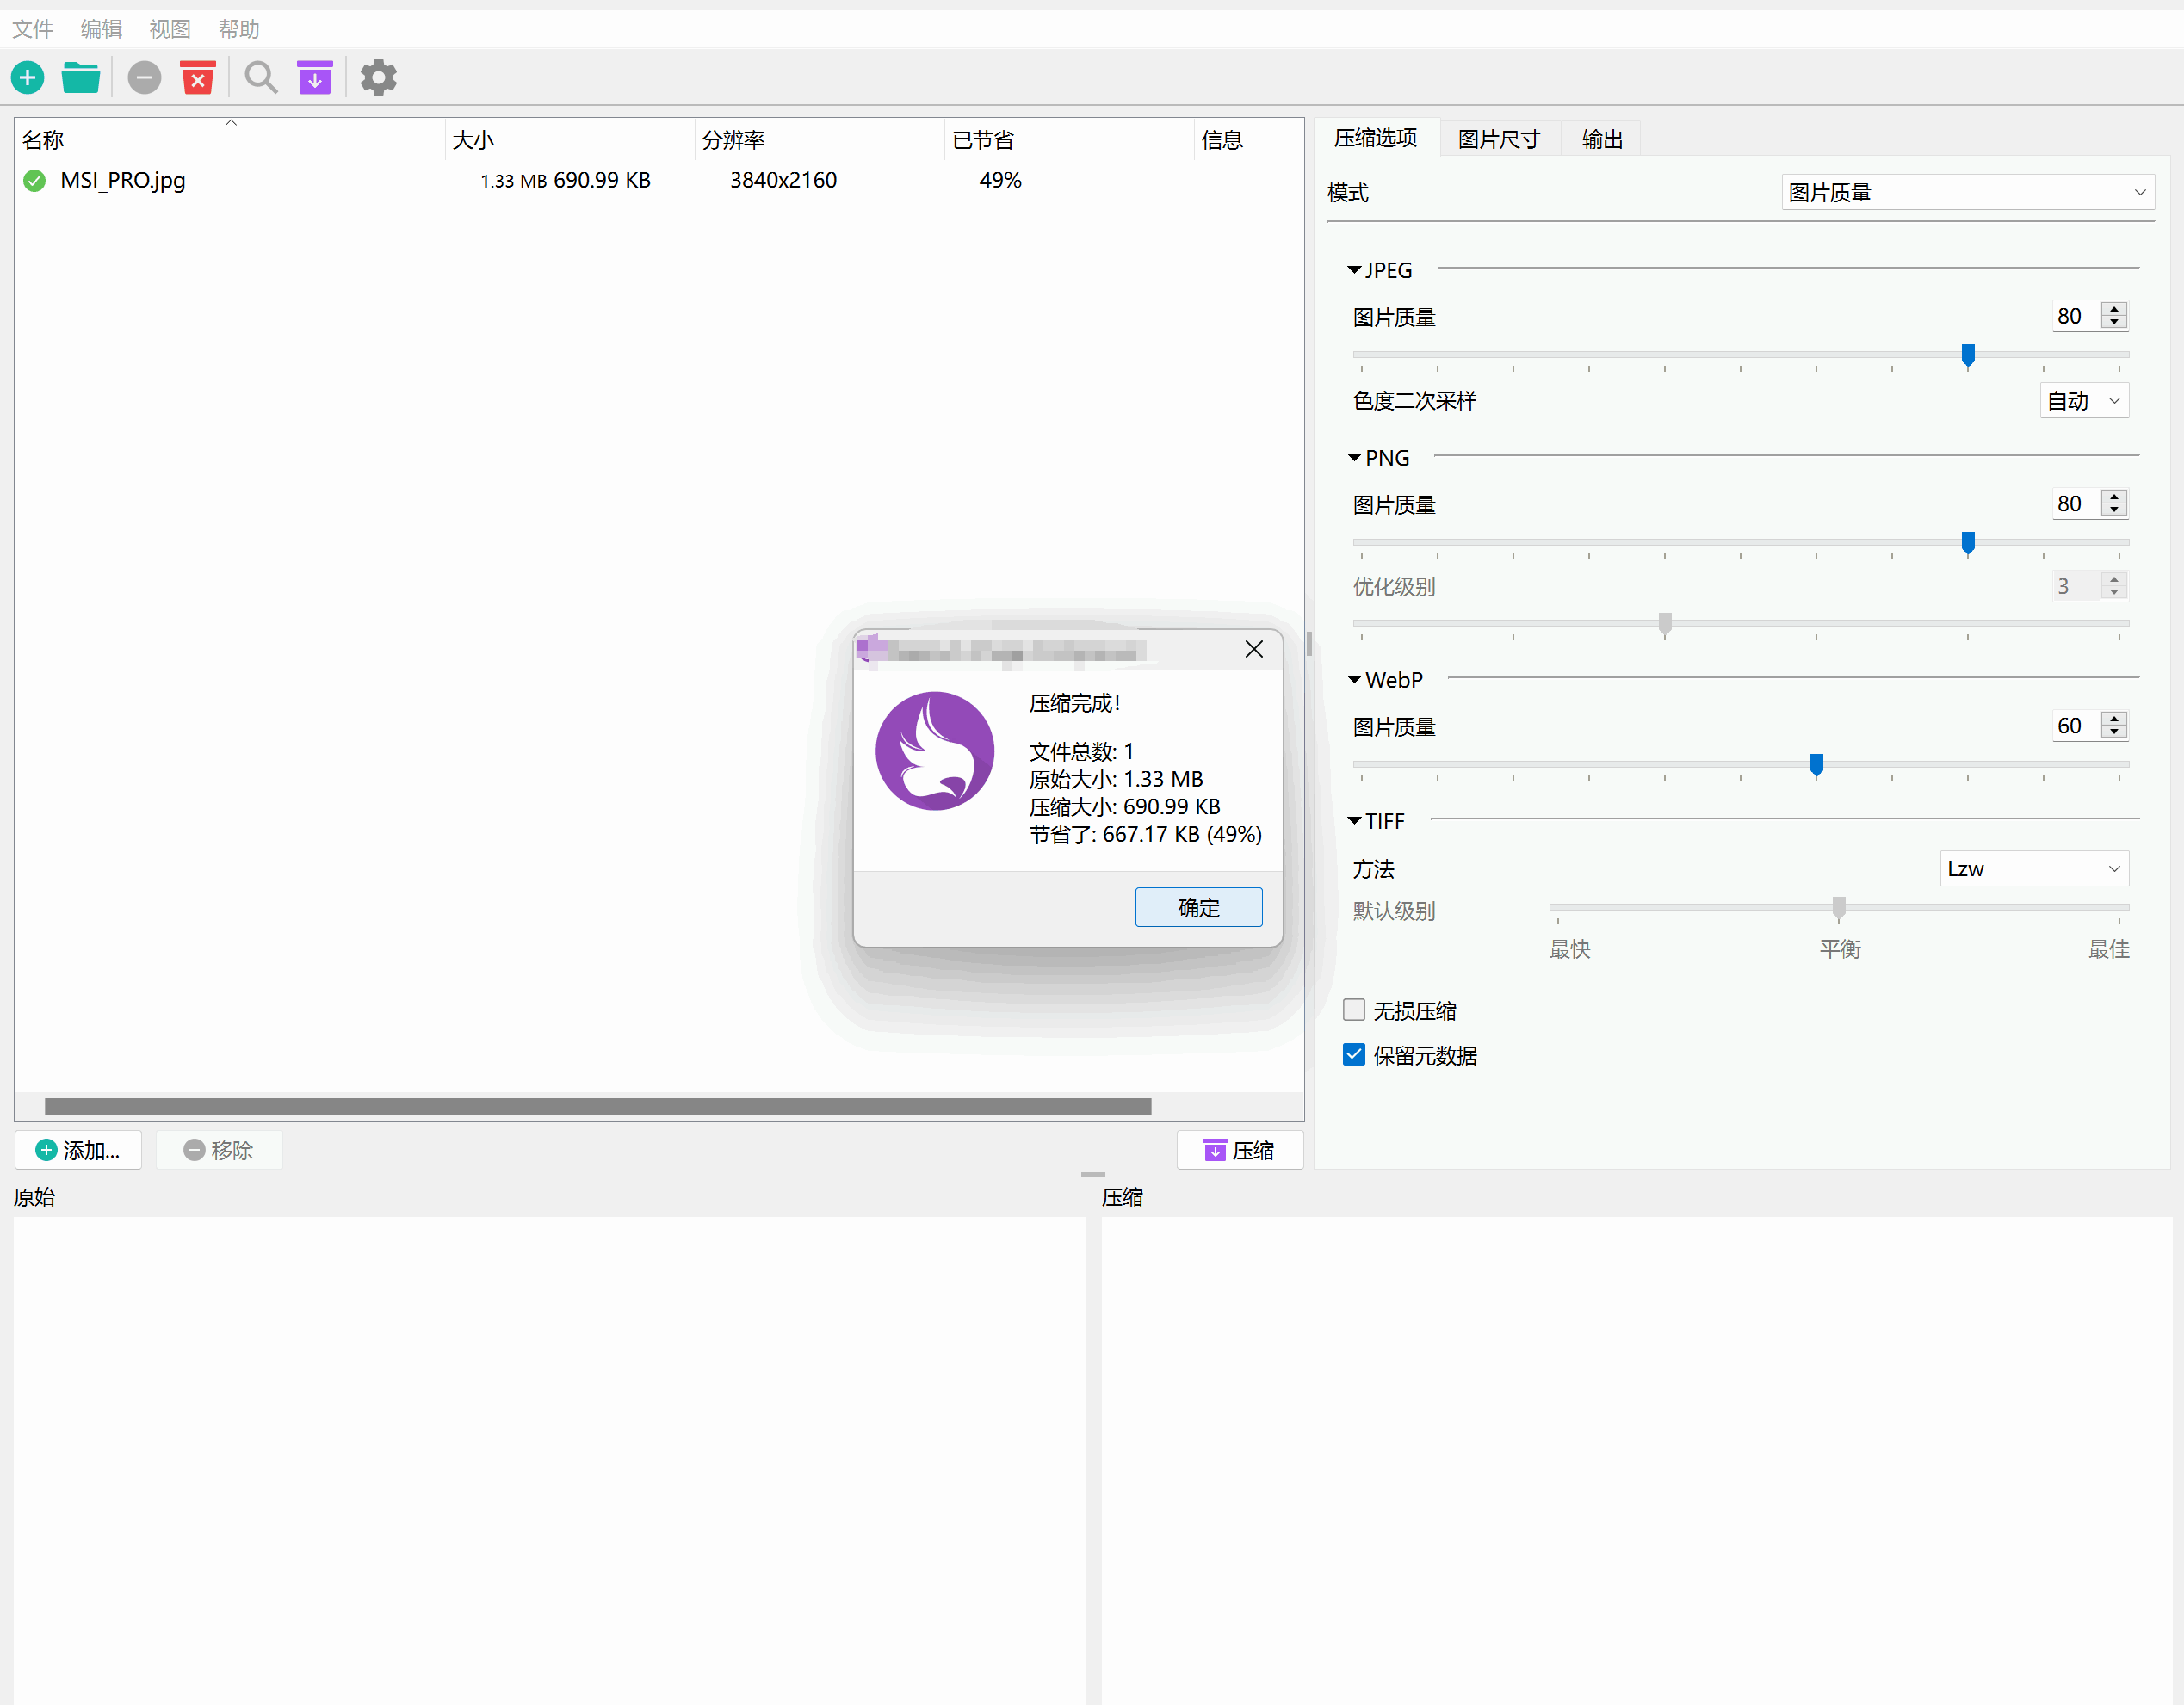
Task: Click the green add files plus icon
Action: pyautogui.click(x=28, y=78)
